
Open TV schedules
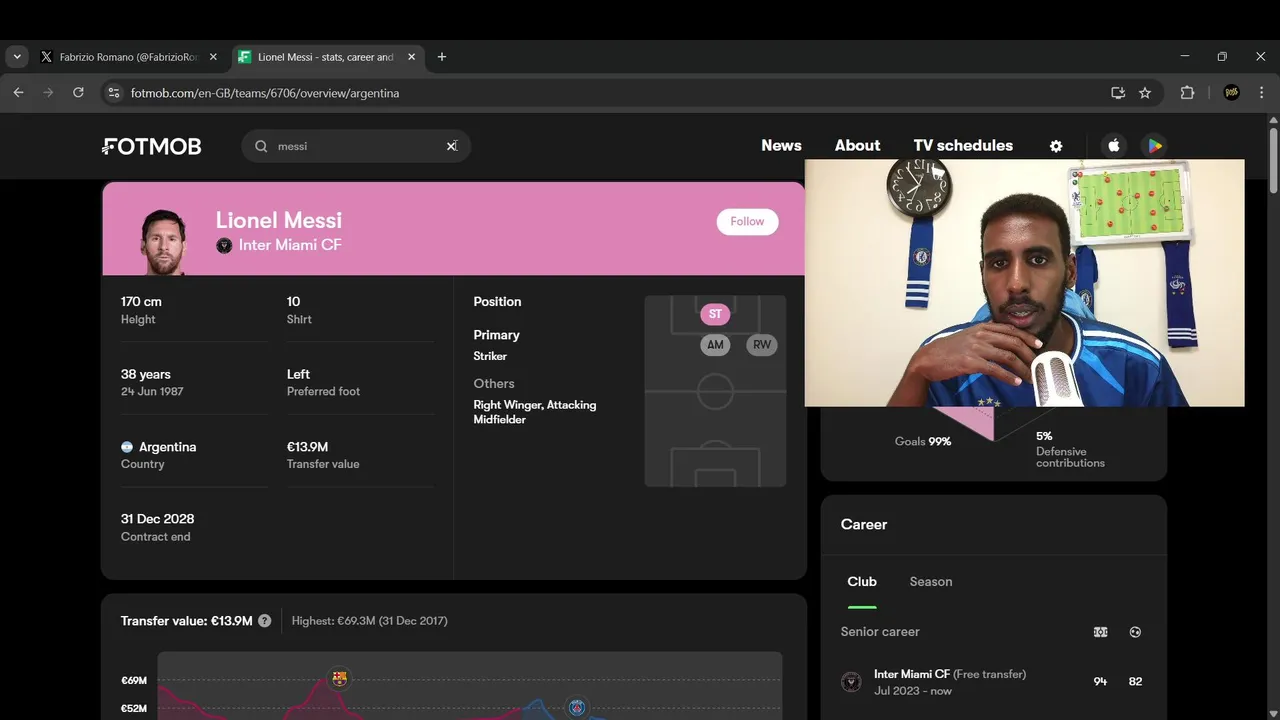[963, 145]
